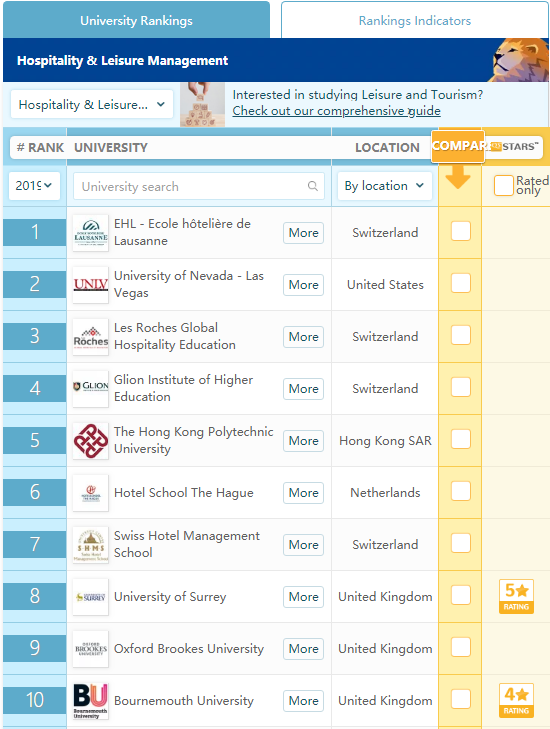
Task: Tick compare checkbox for EHL Lausanne
Action: coord(461,231)
